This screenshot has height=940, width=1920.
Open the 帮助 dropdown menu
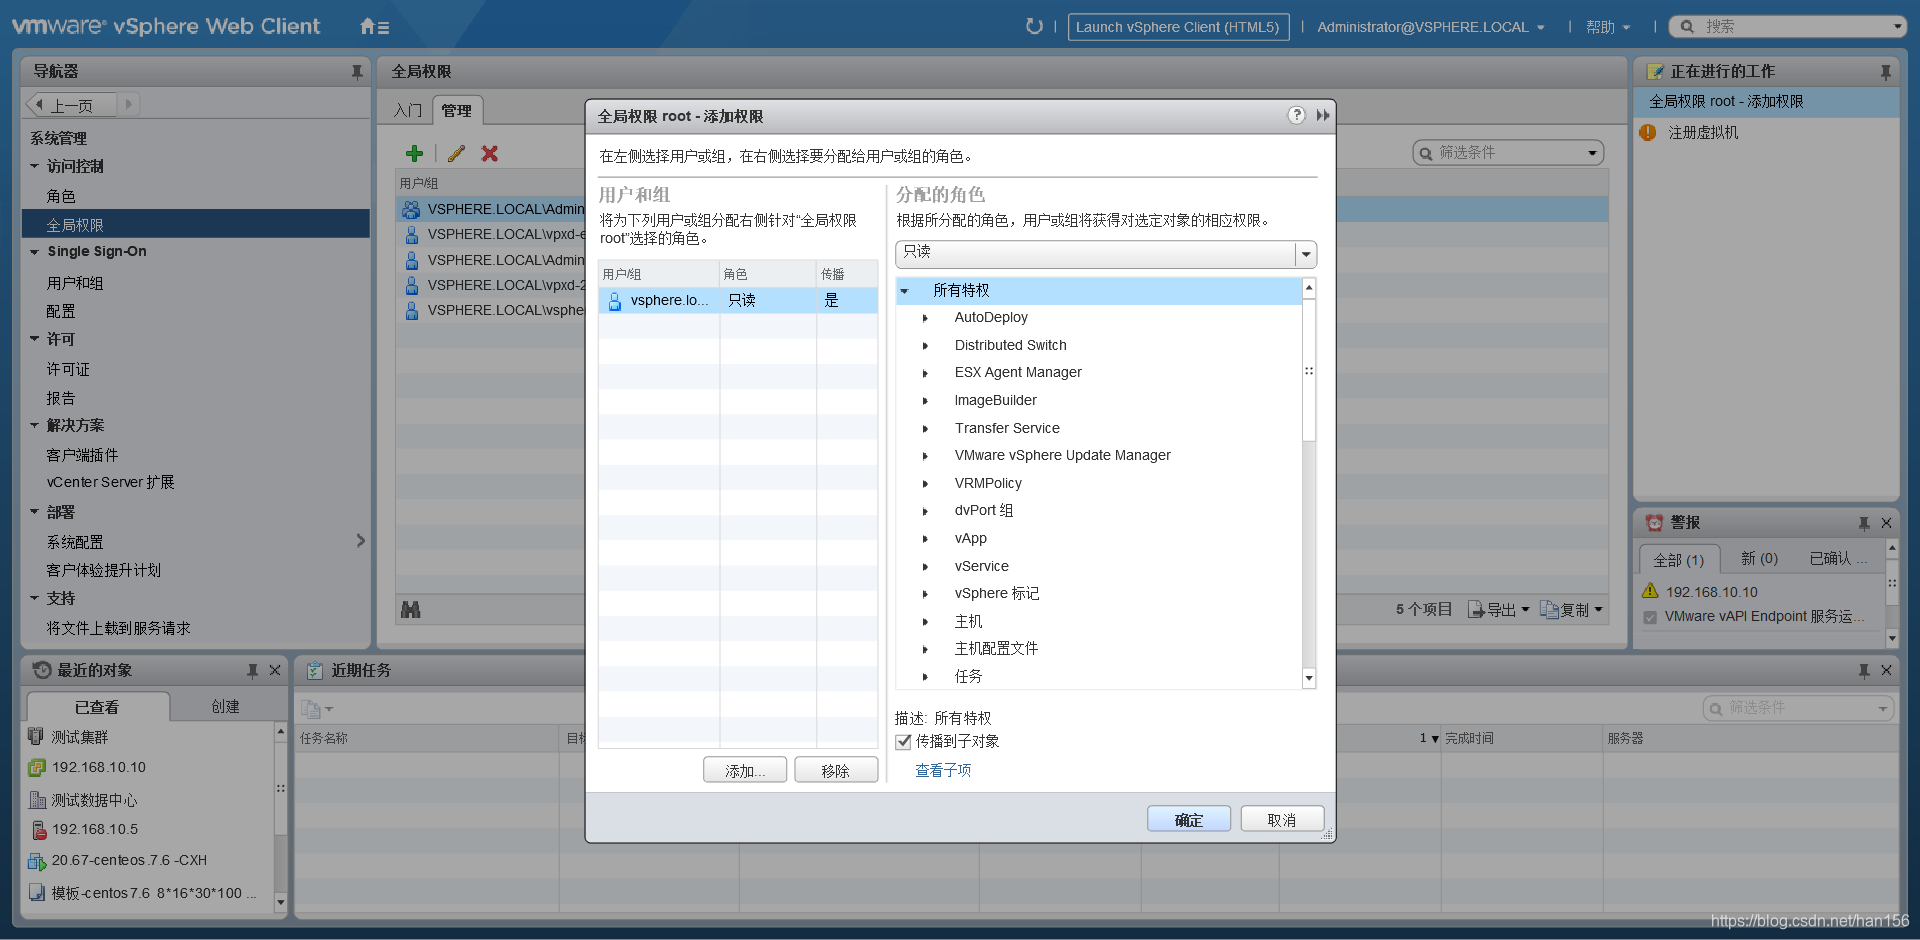pos(1608,27)
